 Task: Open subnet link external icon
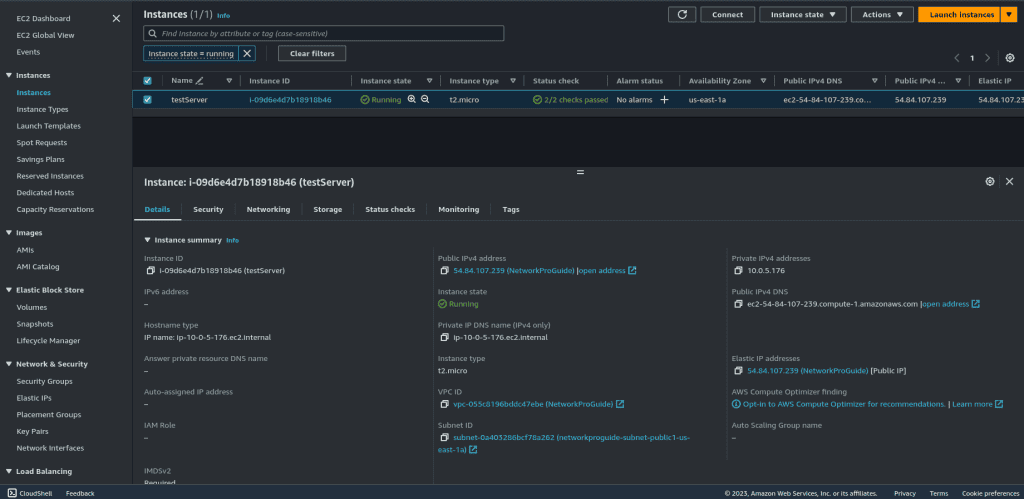[x=473, y=450]
